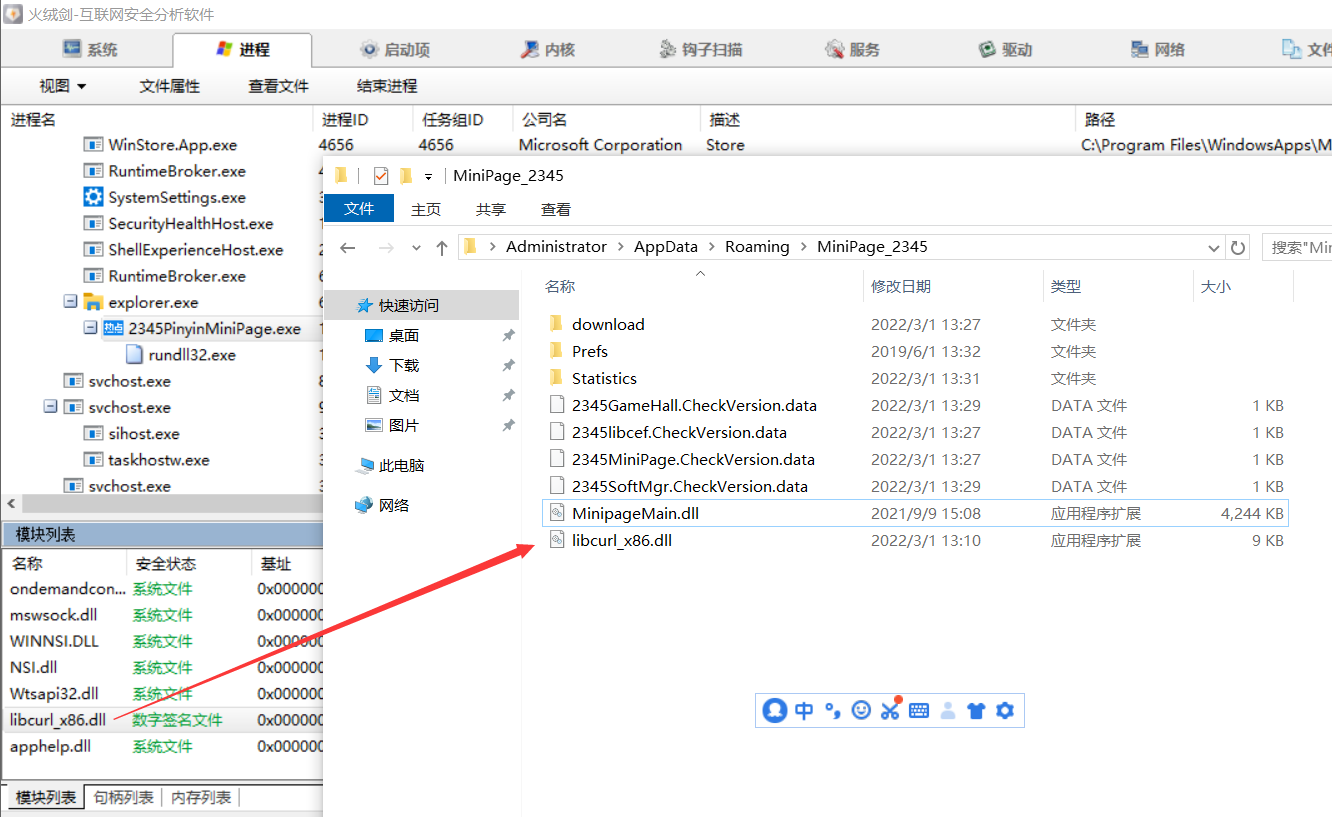This screenshot has width=1332, height=817.
Task: Select the WinStore.App.exe process icon
Action: tap(93, 145)
